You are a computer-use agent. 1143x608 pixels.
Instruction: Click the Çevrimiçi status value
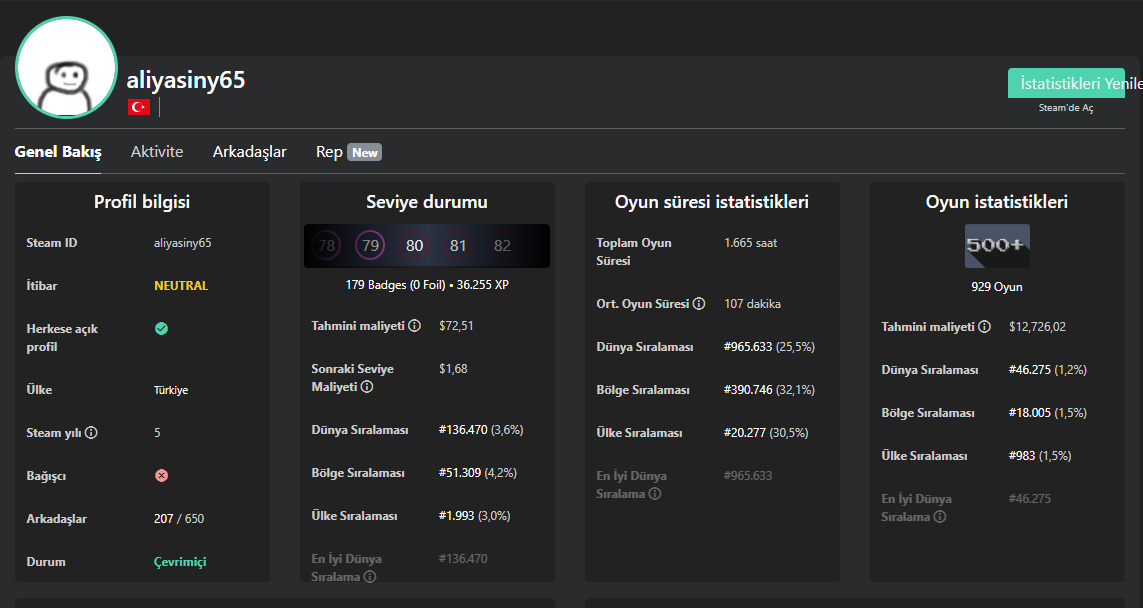(x=180, y=562)
